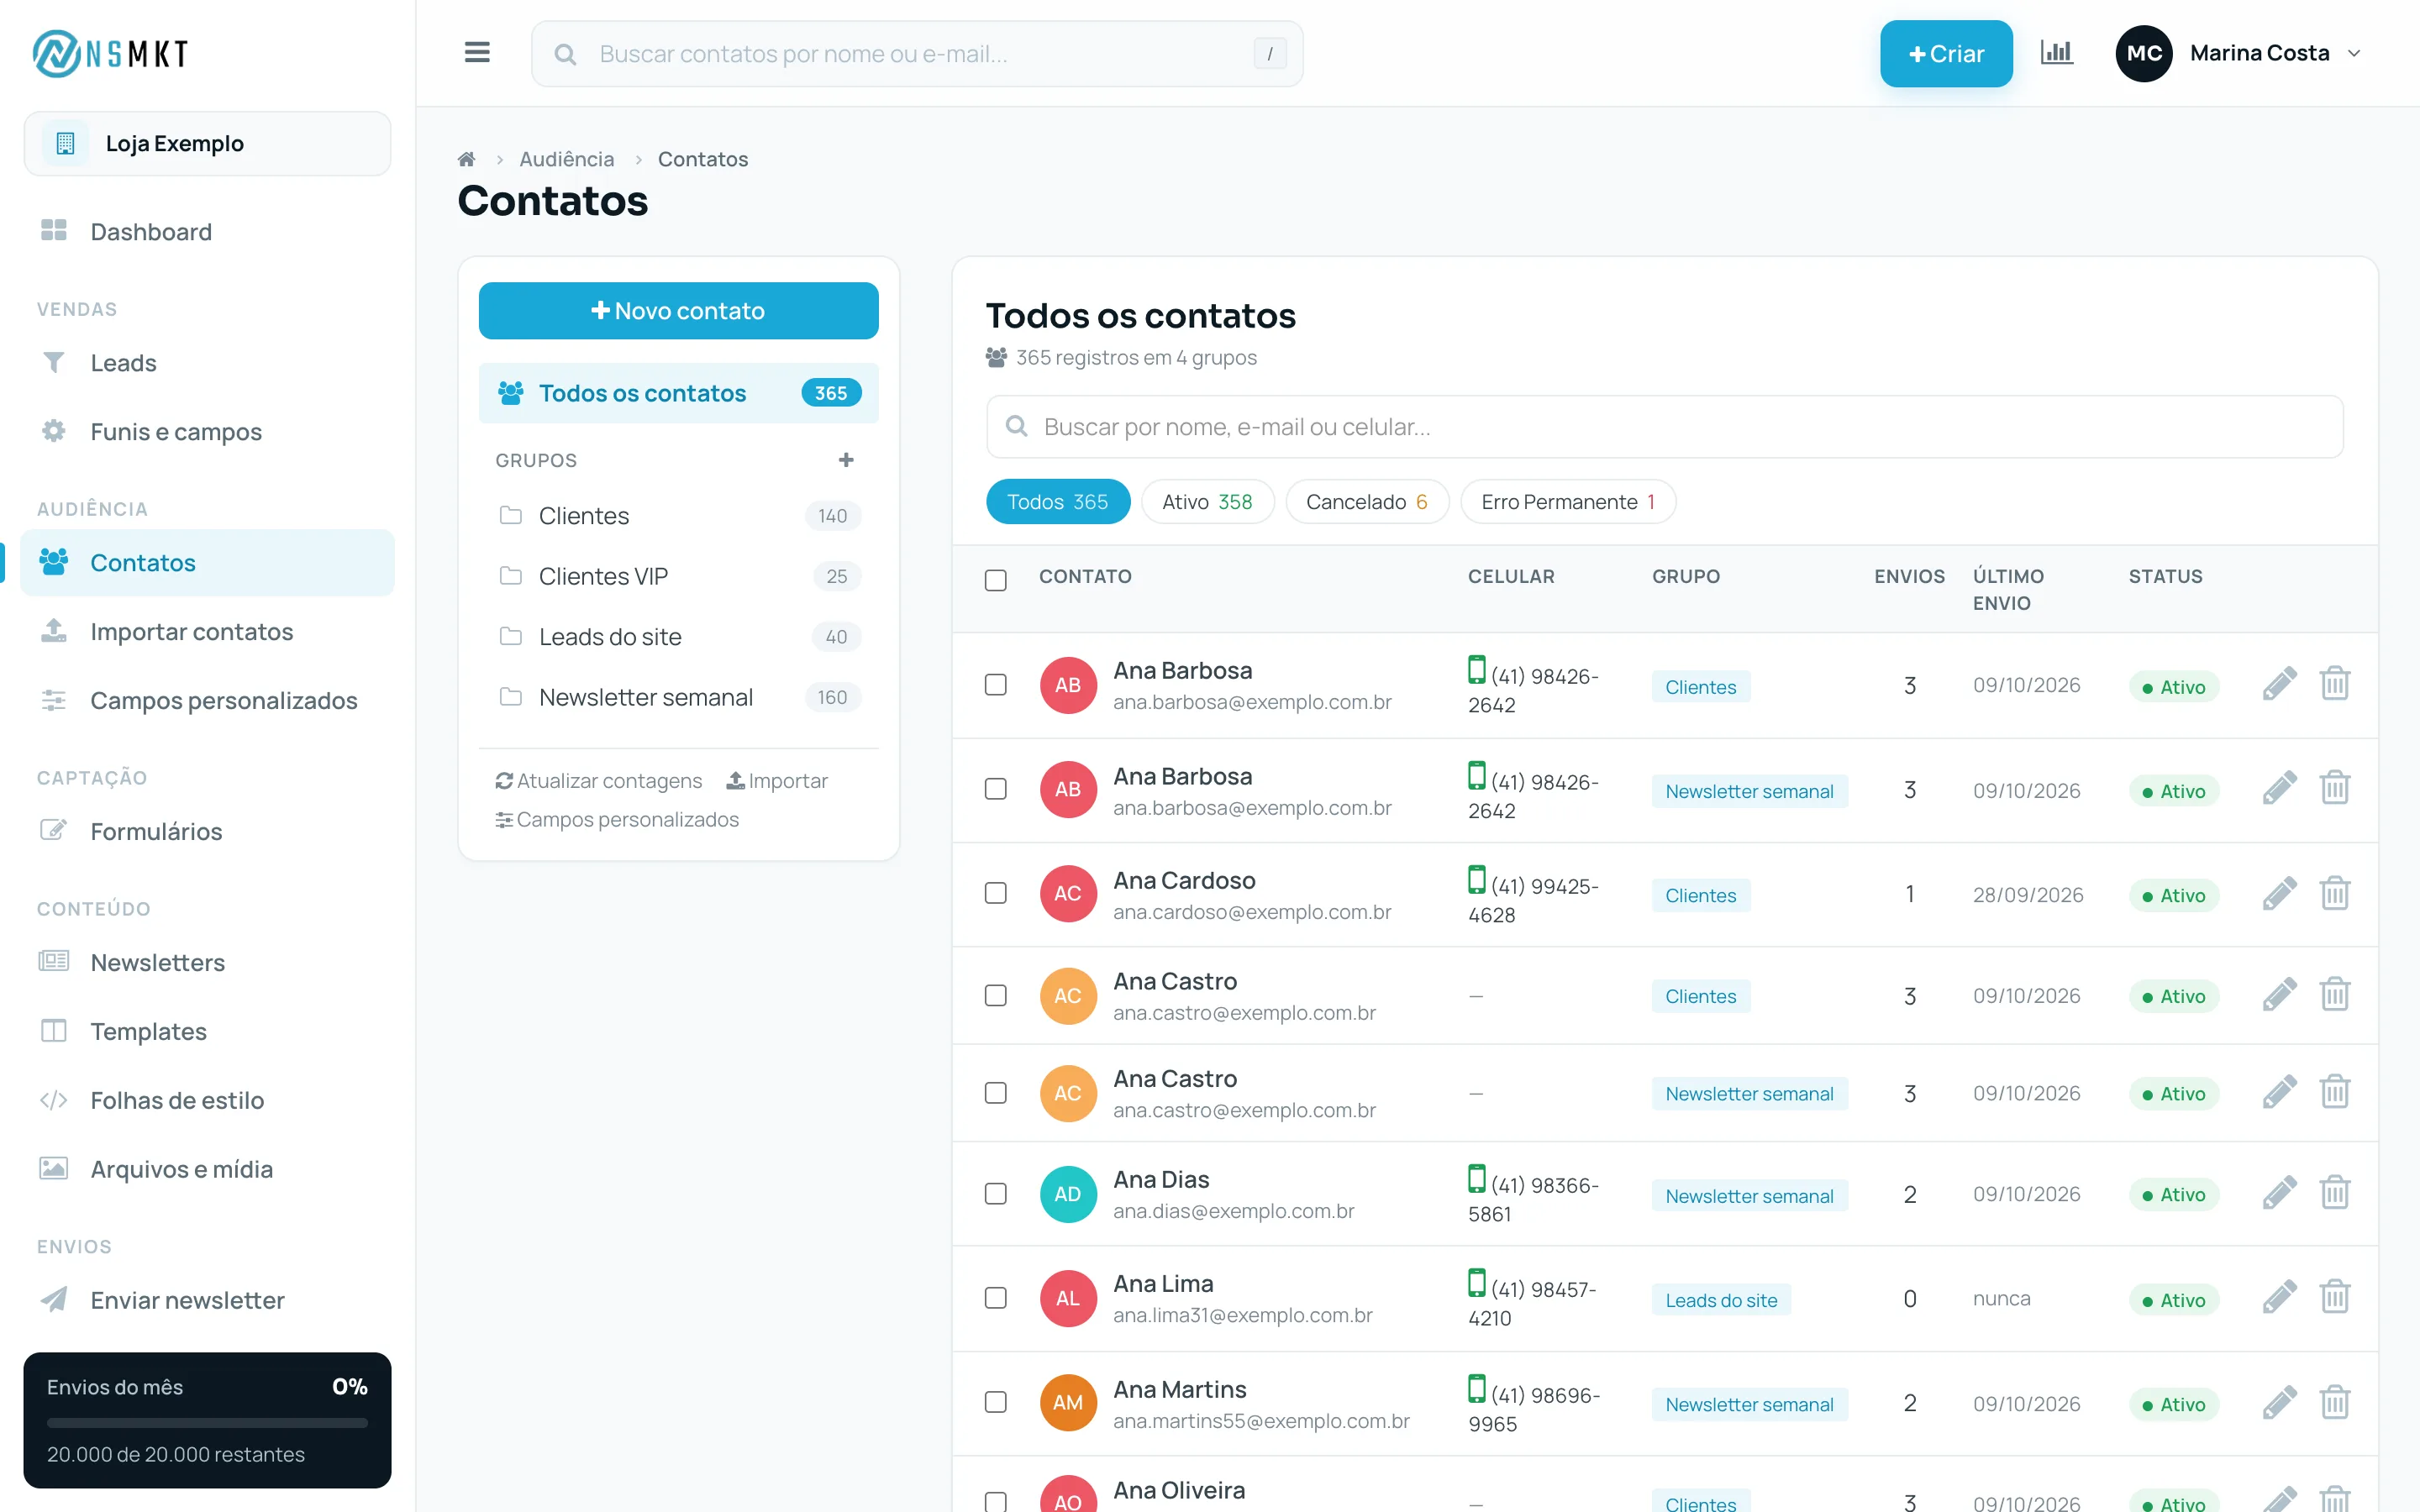This screenshot has width=2420, height=1512.
Task: Click the Criar button
Action: tap(1945, 54)
